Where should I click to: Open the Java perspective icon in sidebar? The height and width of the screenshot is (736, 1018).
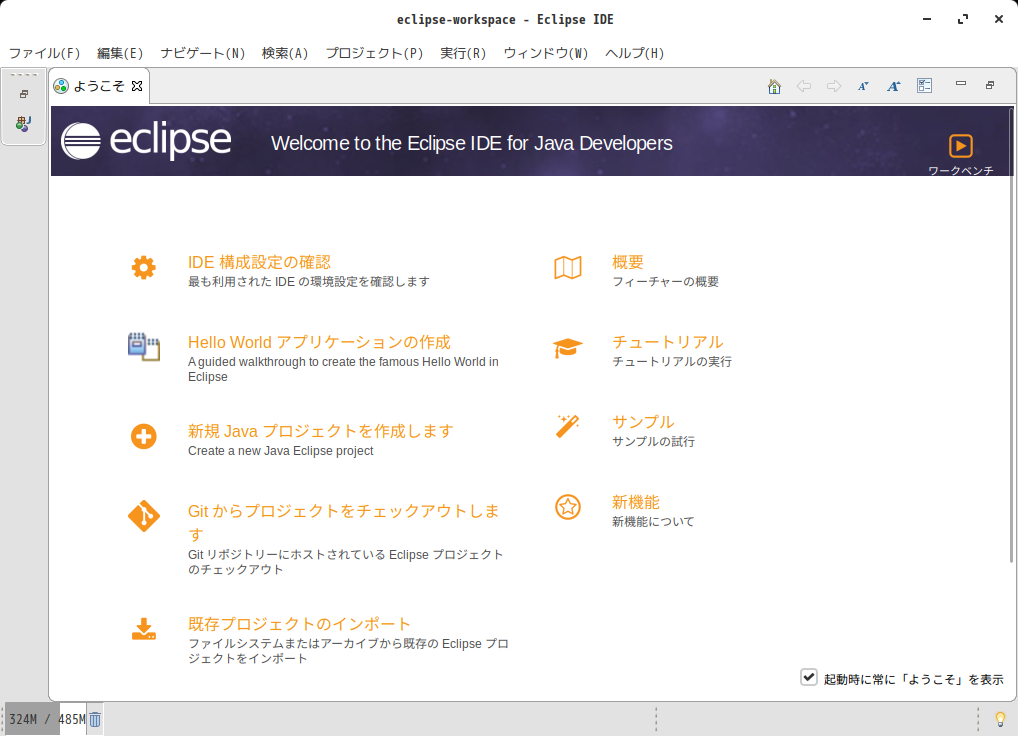point(23,123)
